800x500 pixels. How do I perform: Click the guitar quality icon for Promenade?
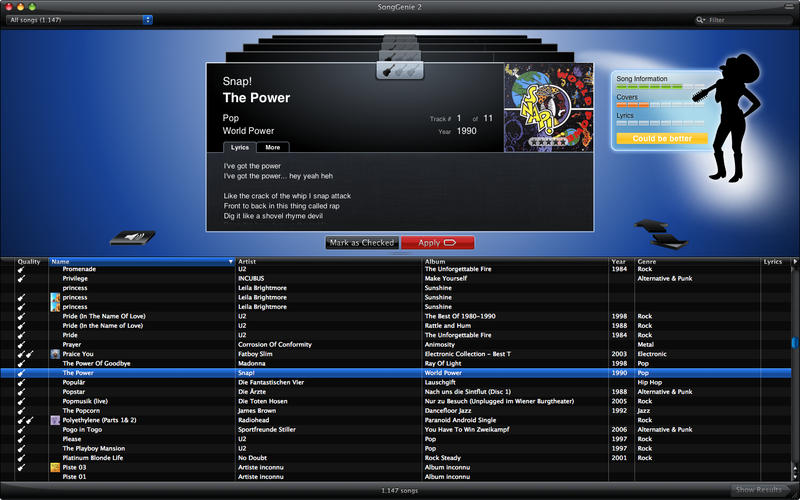tap(21, 269)
